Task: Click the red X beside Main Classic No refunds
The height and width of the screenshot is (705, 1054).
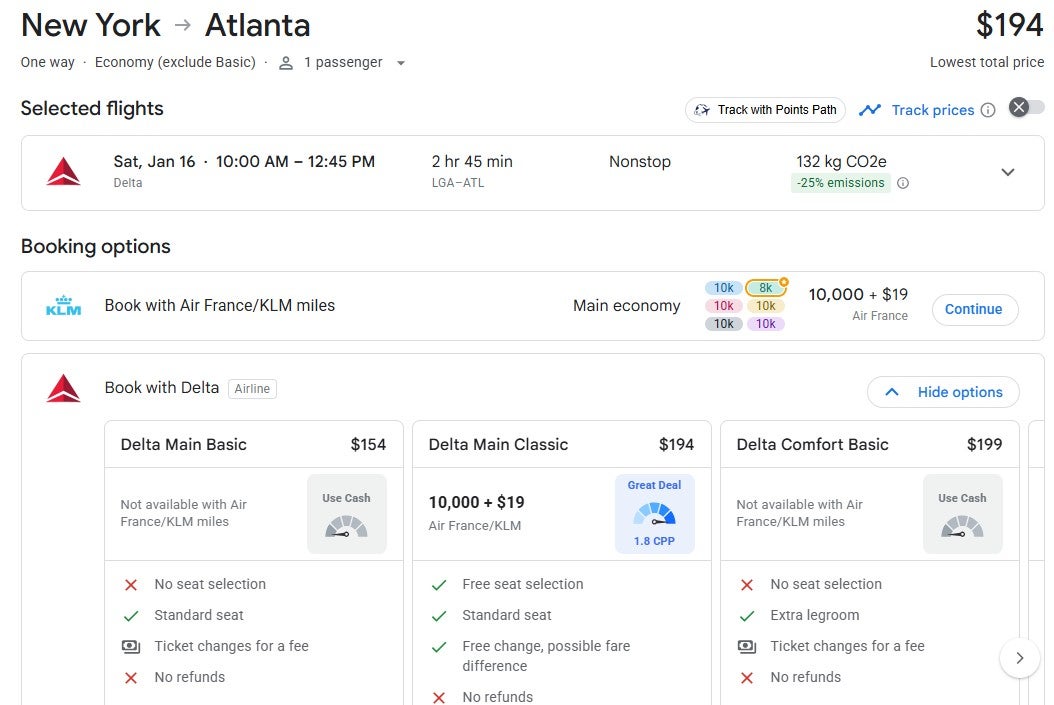Action: click(x=439, y=698)
